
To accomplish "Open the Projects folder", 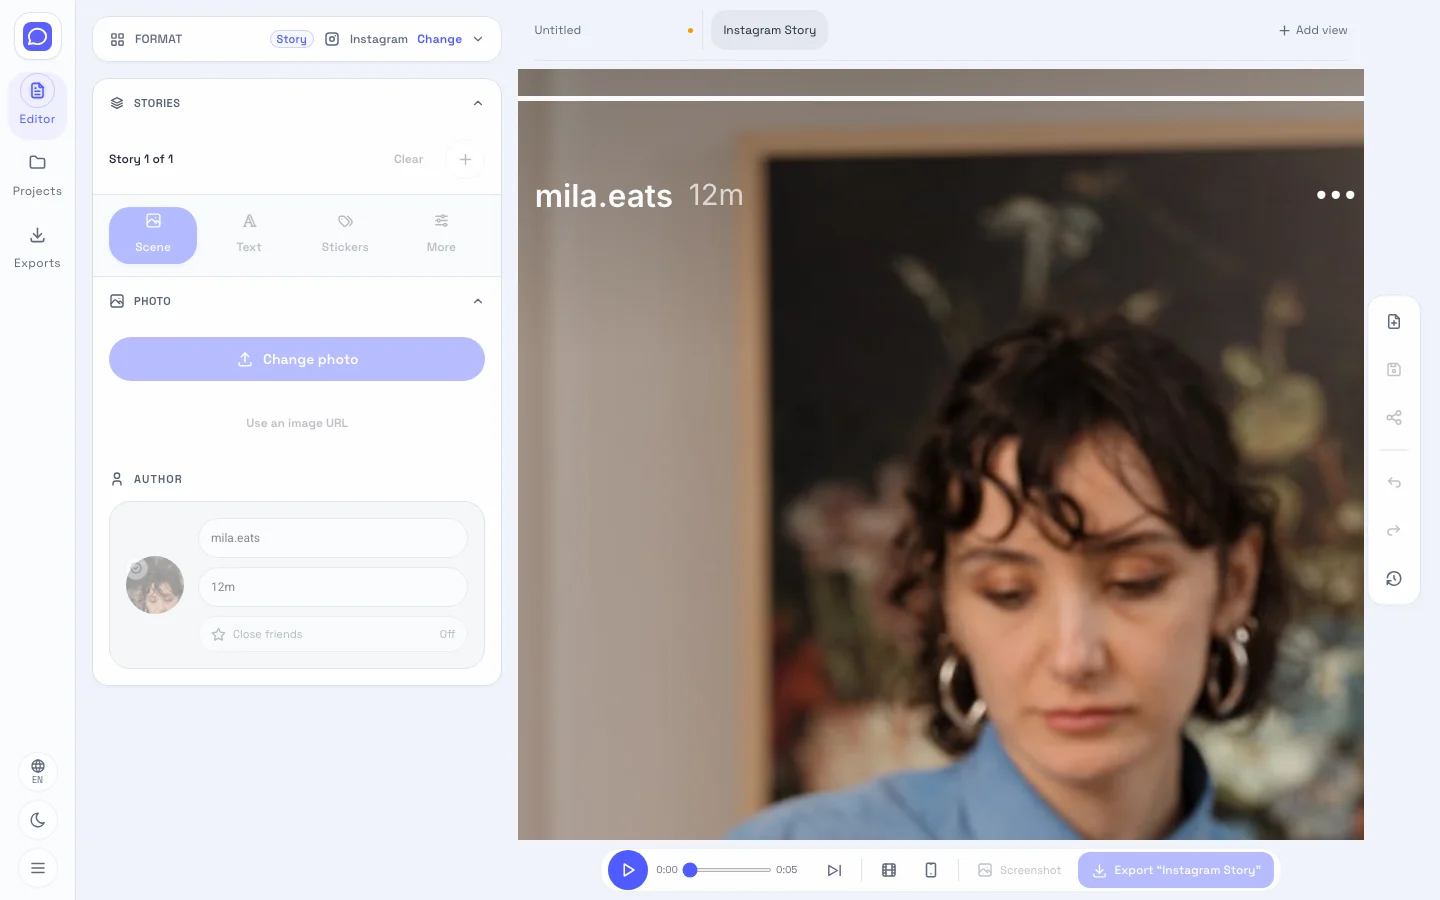I will pyautogui.click(x=37, y=175).
